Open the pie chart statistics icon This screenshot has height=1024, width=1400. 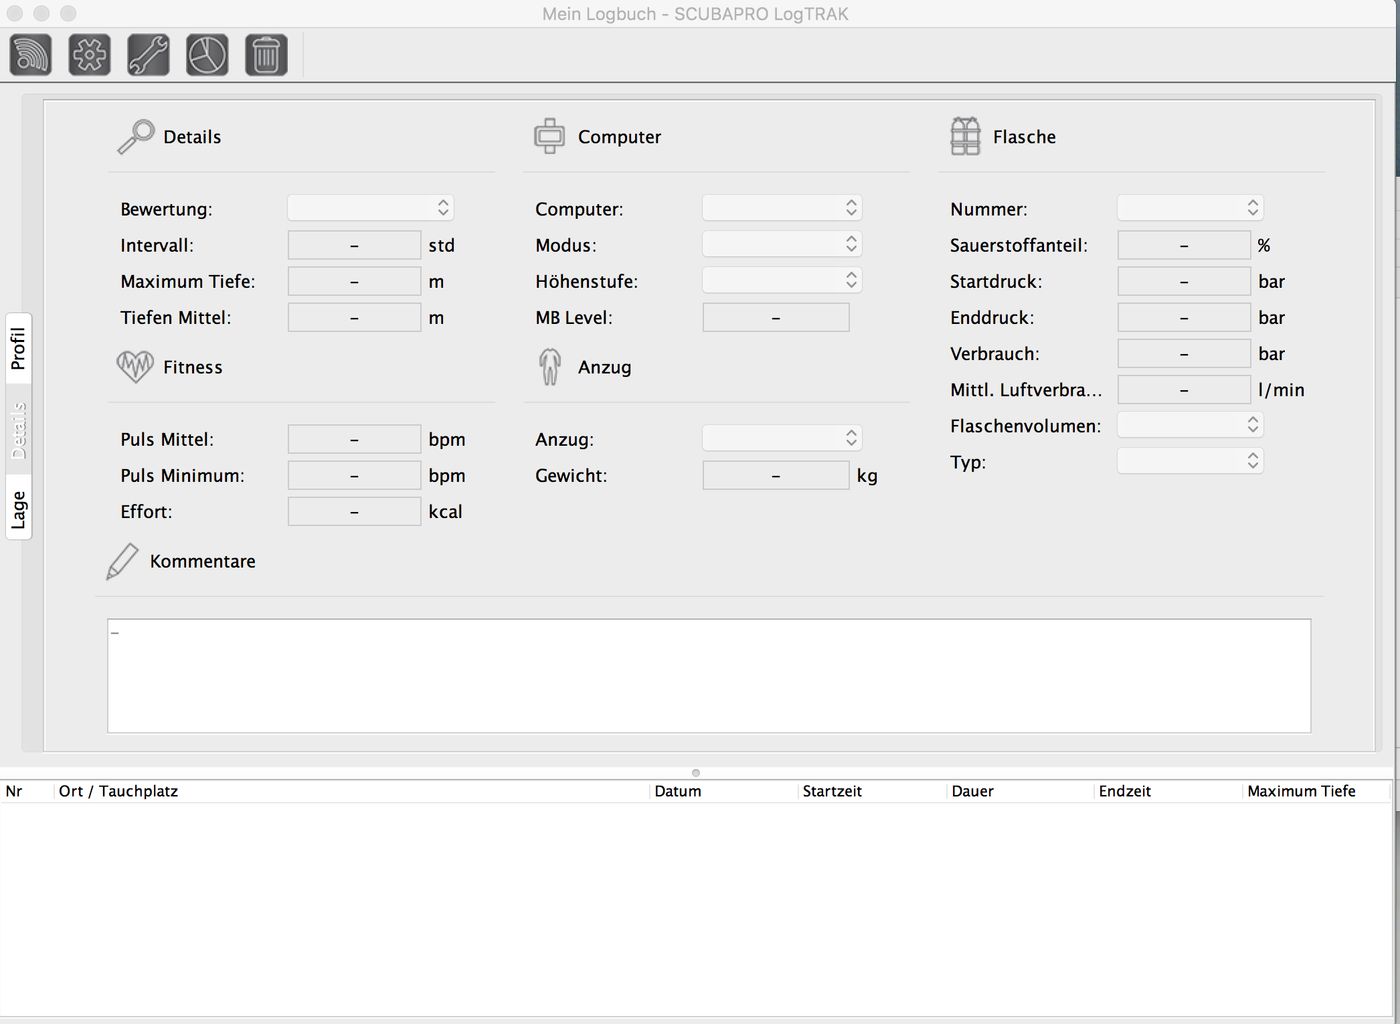click(207, 55)
